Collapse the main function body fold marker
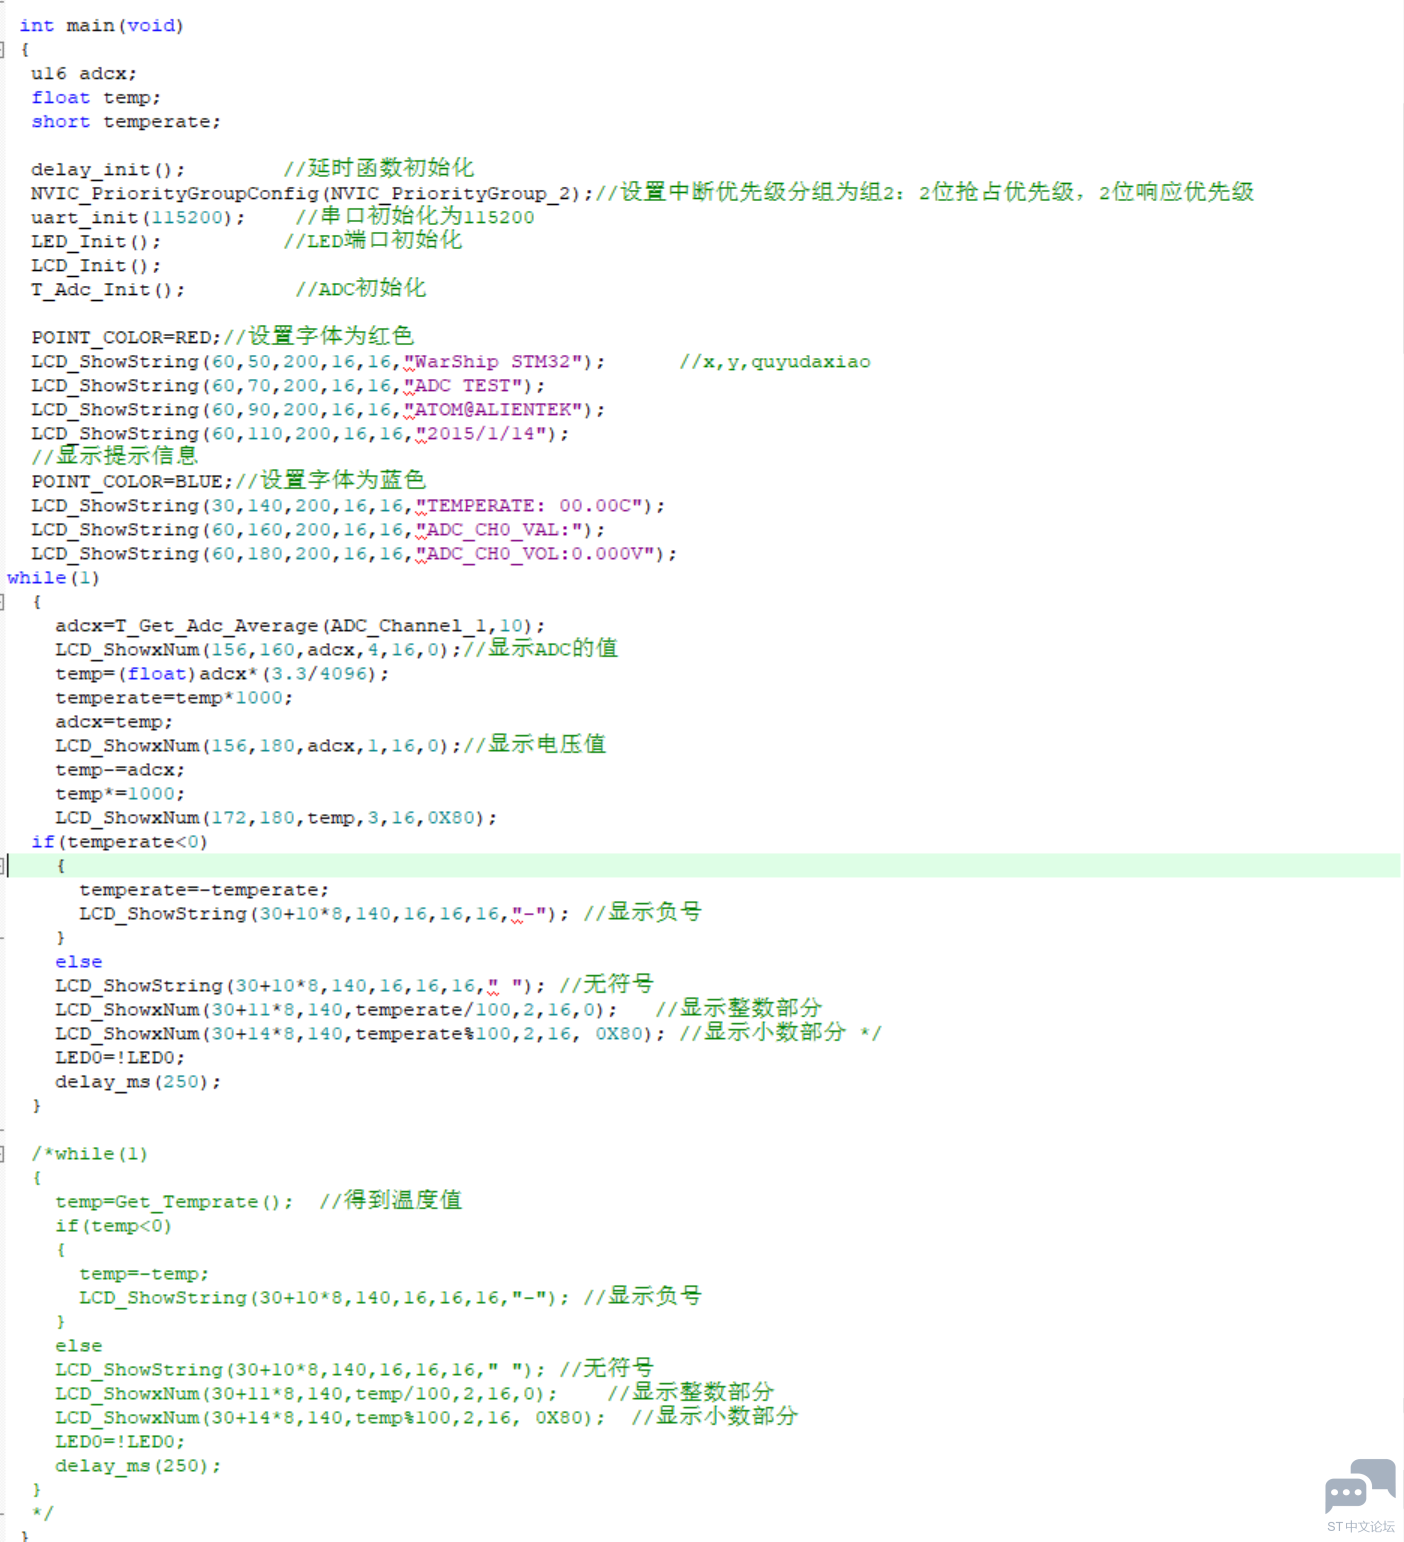 3,50
